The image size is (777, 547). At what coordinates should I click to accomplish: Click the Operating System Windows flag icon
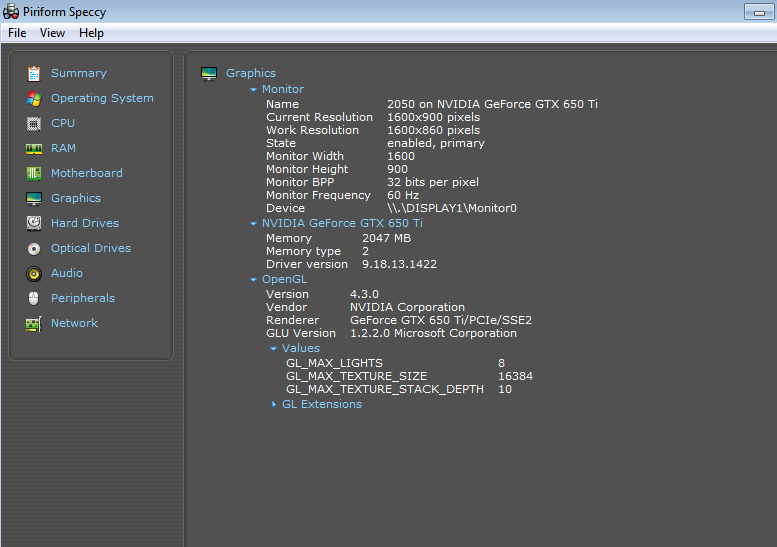[34, 99]
